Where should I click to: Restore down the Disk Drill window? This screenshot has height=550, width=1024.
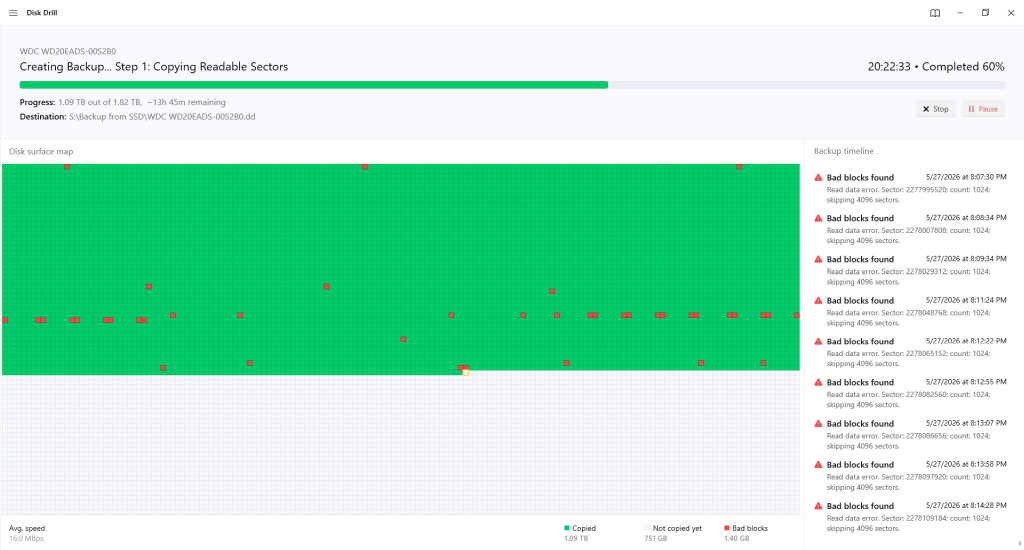click(x=985, y=13)
